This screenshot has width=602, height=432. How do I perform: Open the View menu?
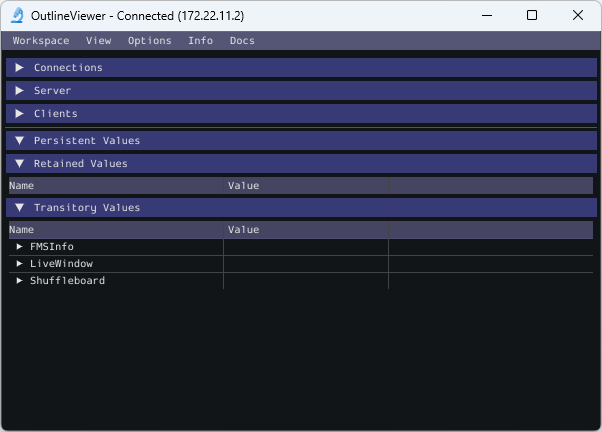pos(98,41)
